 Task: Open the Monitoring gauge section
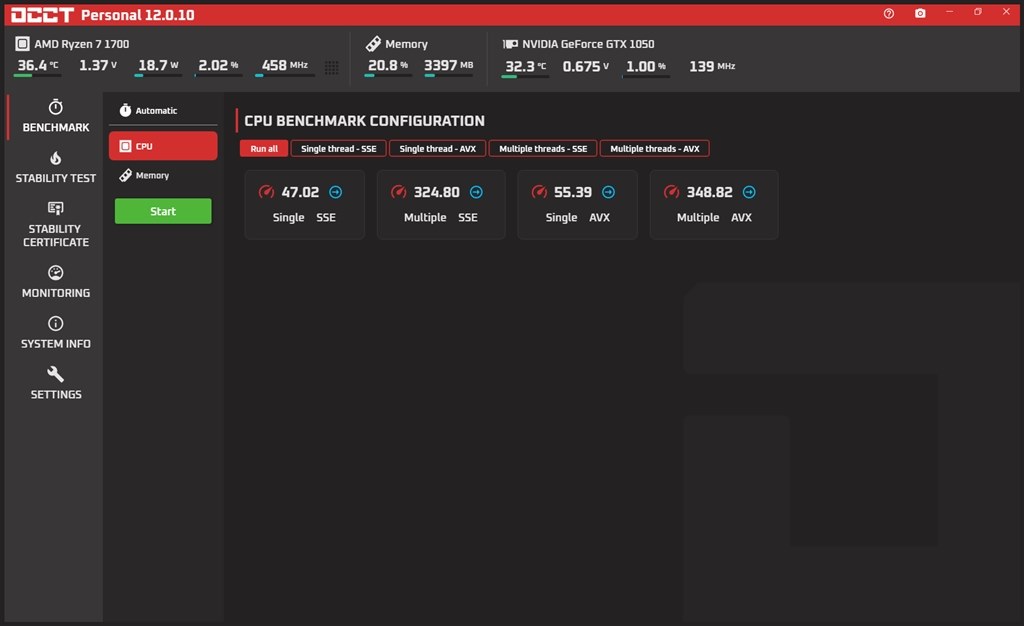56,282
